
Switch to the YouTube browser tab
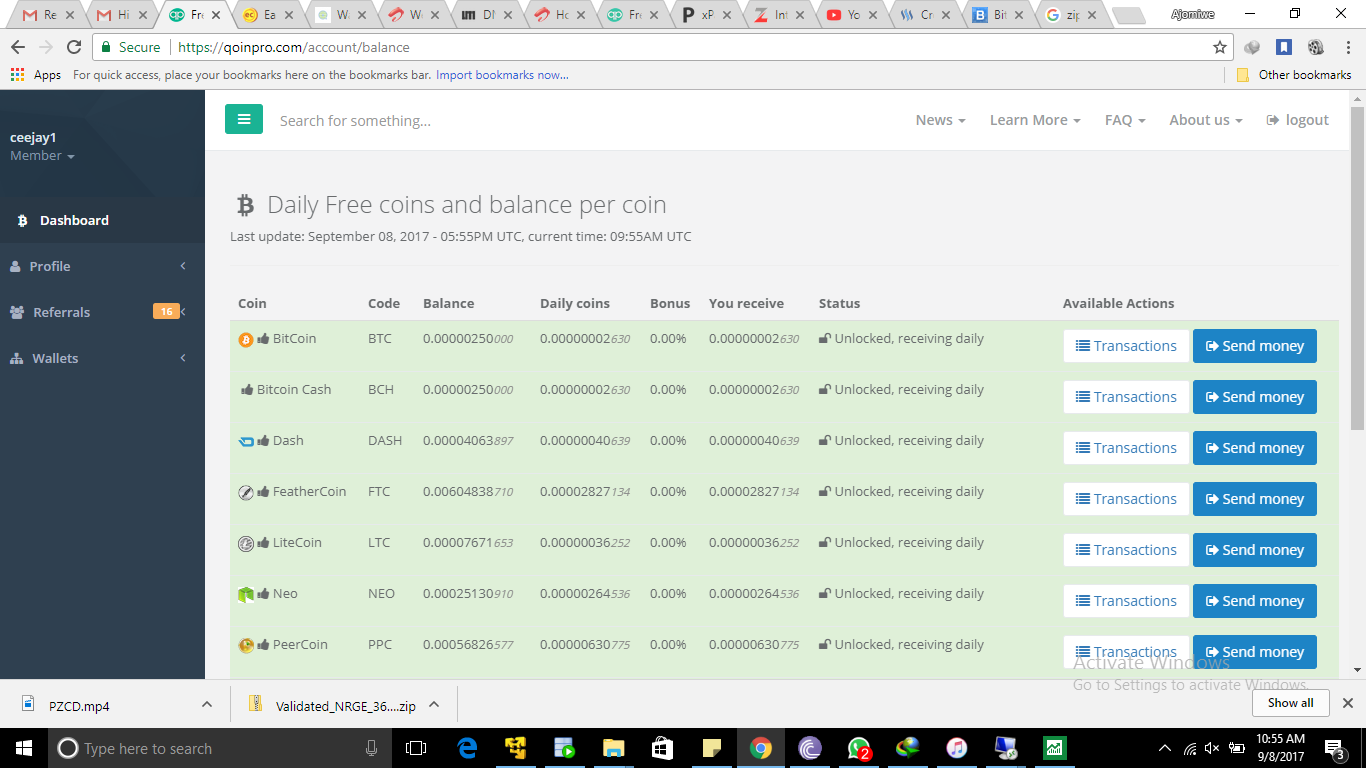tap(848, 15)
